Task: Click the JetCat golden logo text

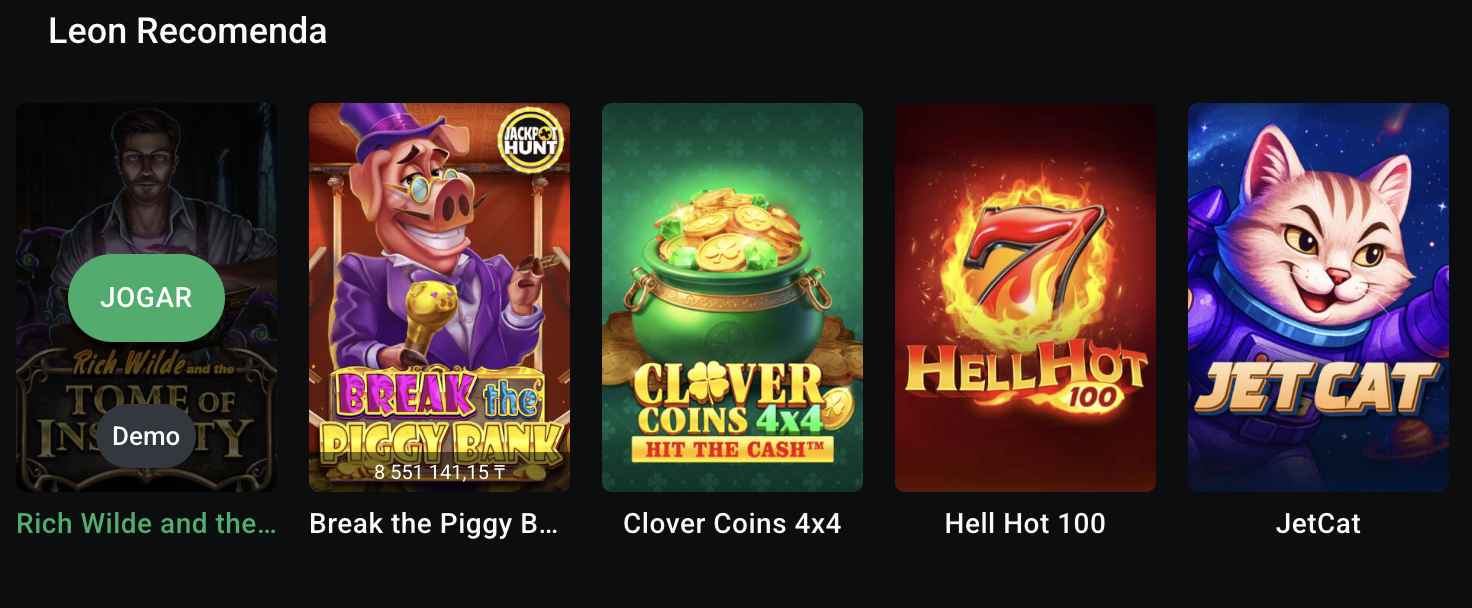Action: click(1318, 388)
